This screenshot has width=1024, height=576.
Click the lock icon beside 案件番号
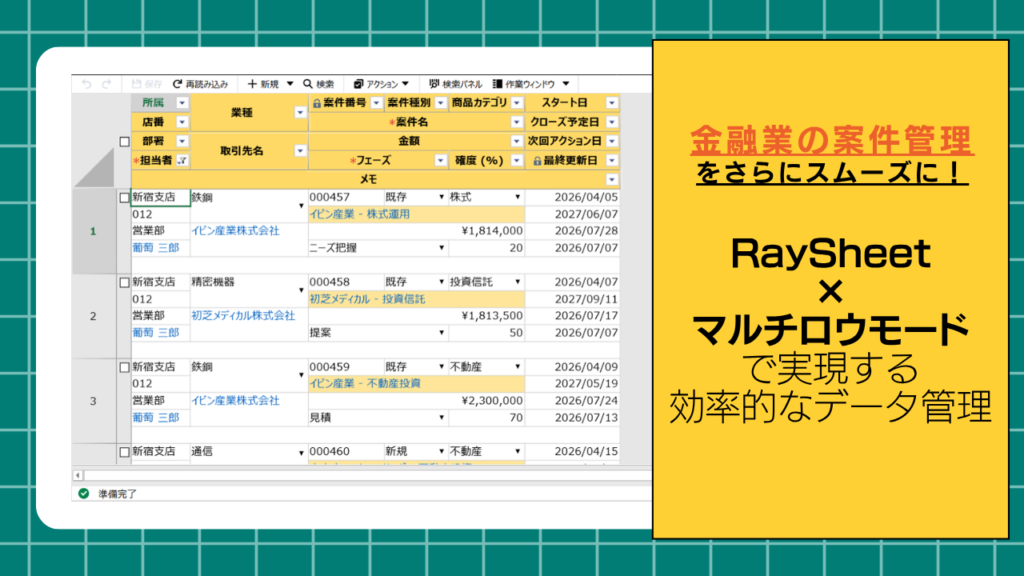coord(317,103)
